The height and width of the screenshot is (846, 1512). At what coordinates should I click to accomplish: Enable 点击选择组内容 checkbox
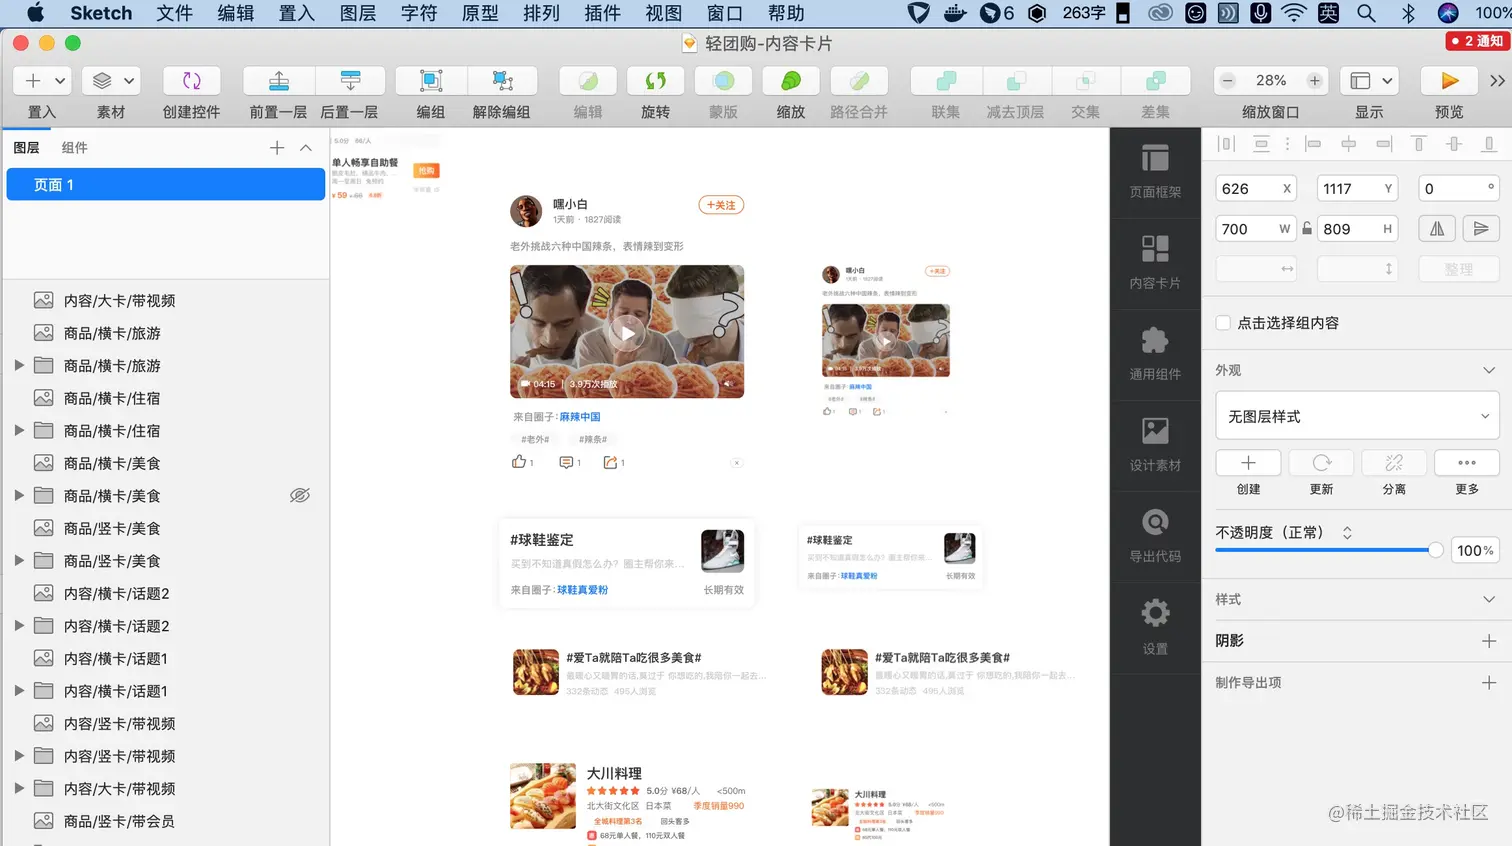click(1223, 323)
